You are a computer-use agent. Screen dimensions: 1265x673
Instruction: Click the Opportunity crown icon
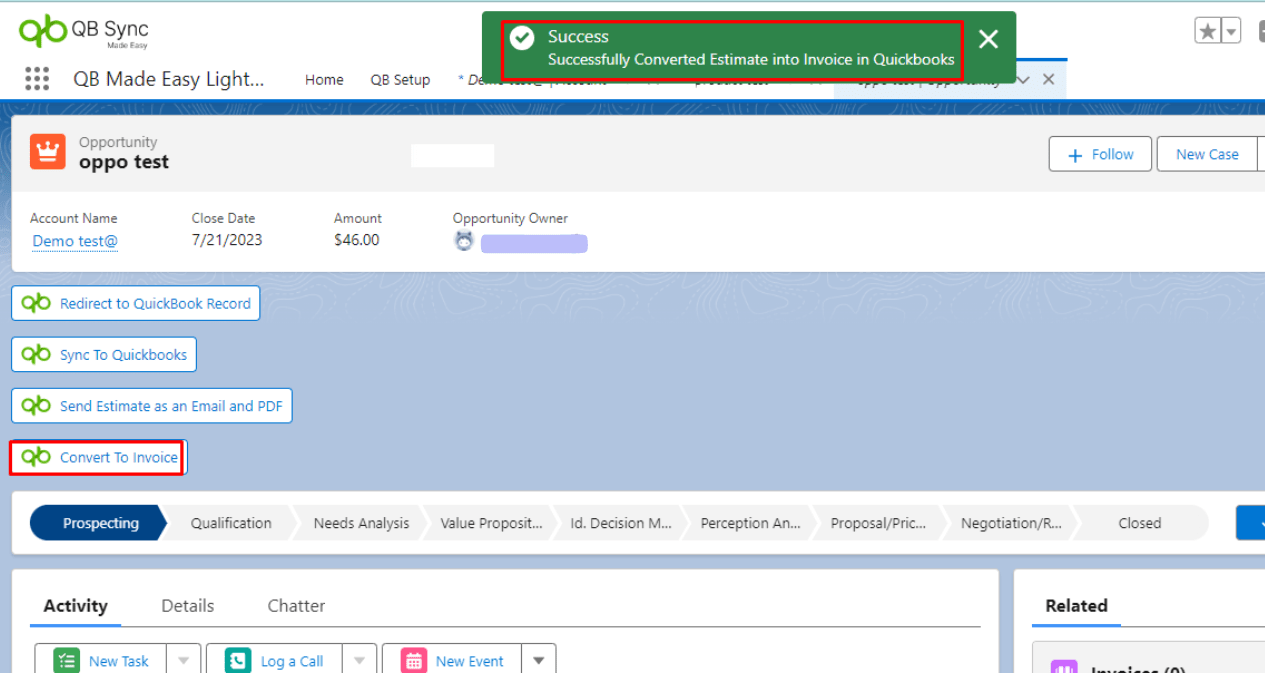pos(48,152)
